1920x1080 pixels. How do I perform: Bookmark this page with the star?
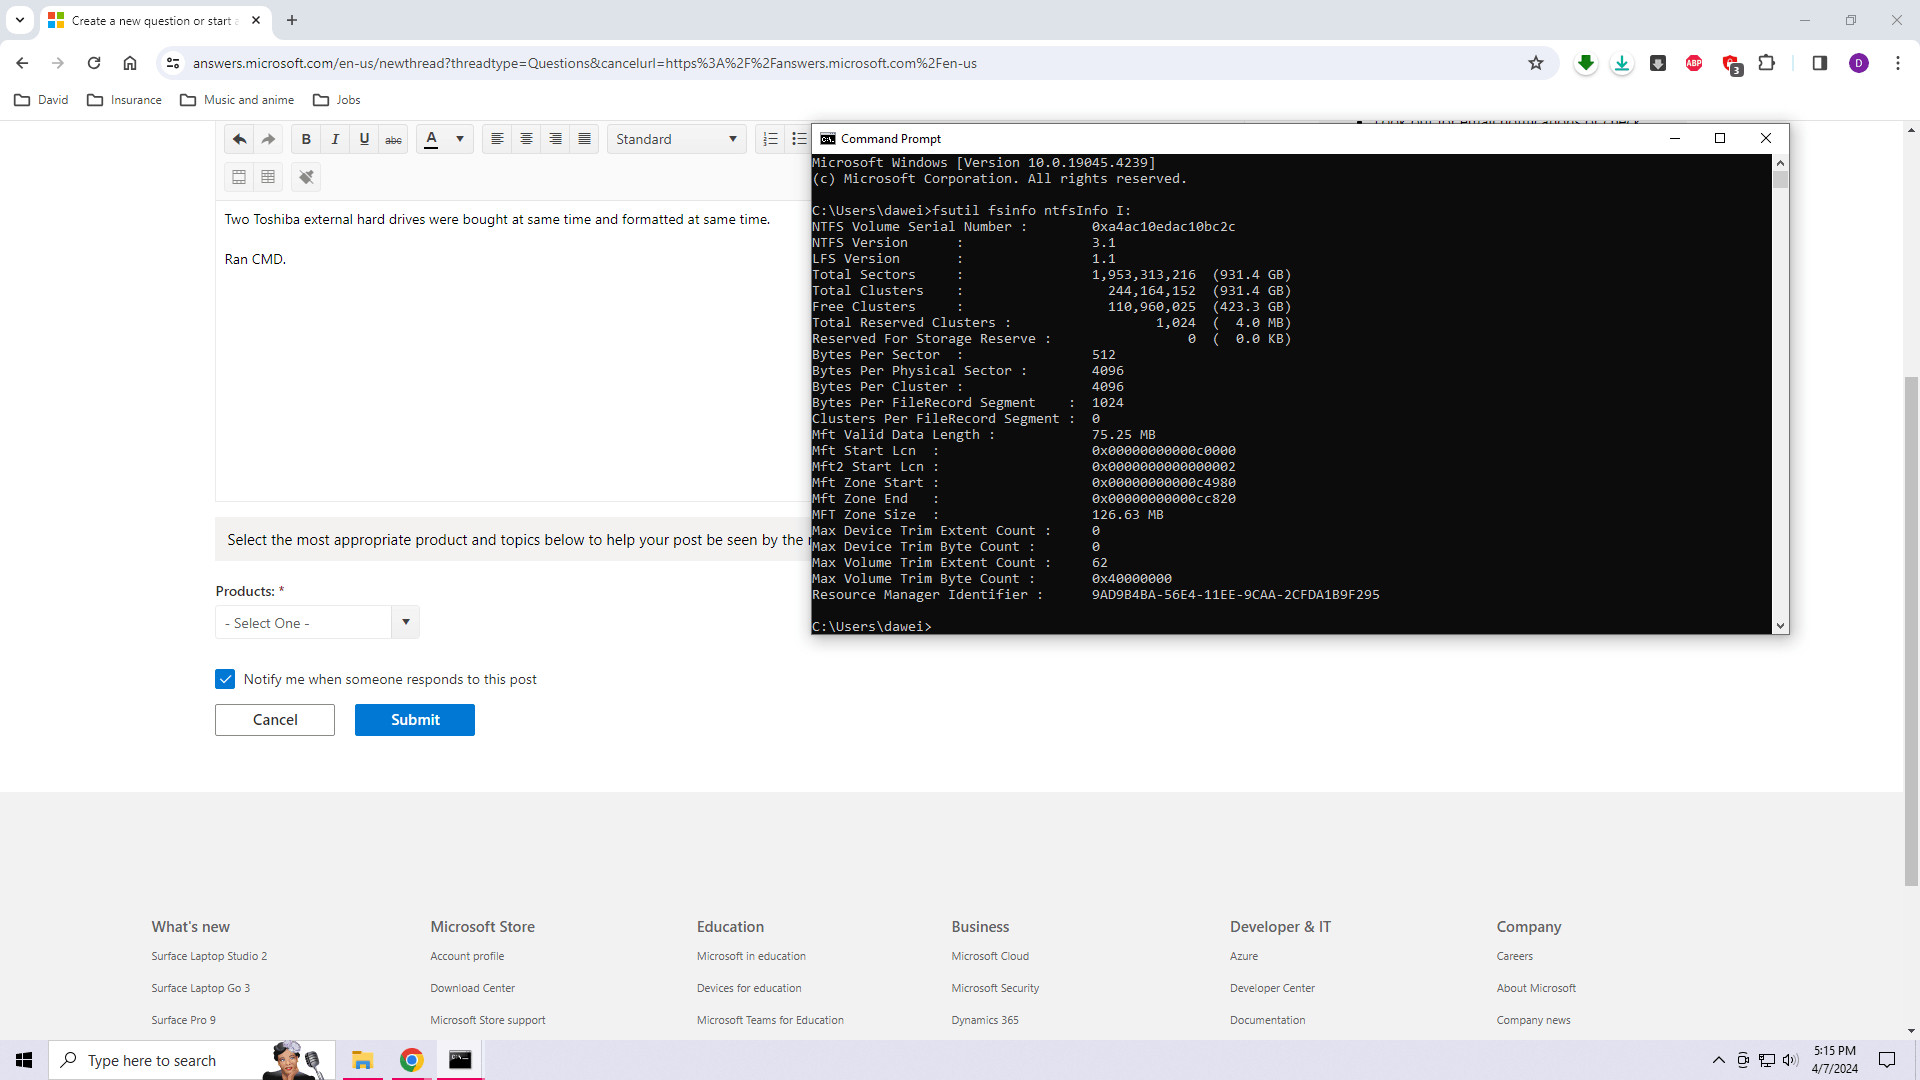tap(1536, 63)
